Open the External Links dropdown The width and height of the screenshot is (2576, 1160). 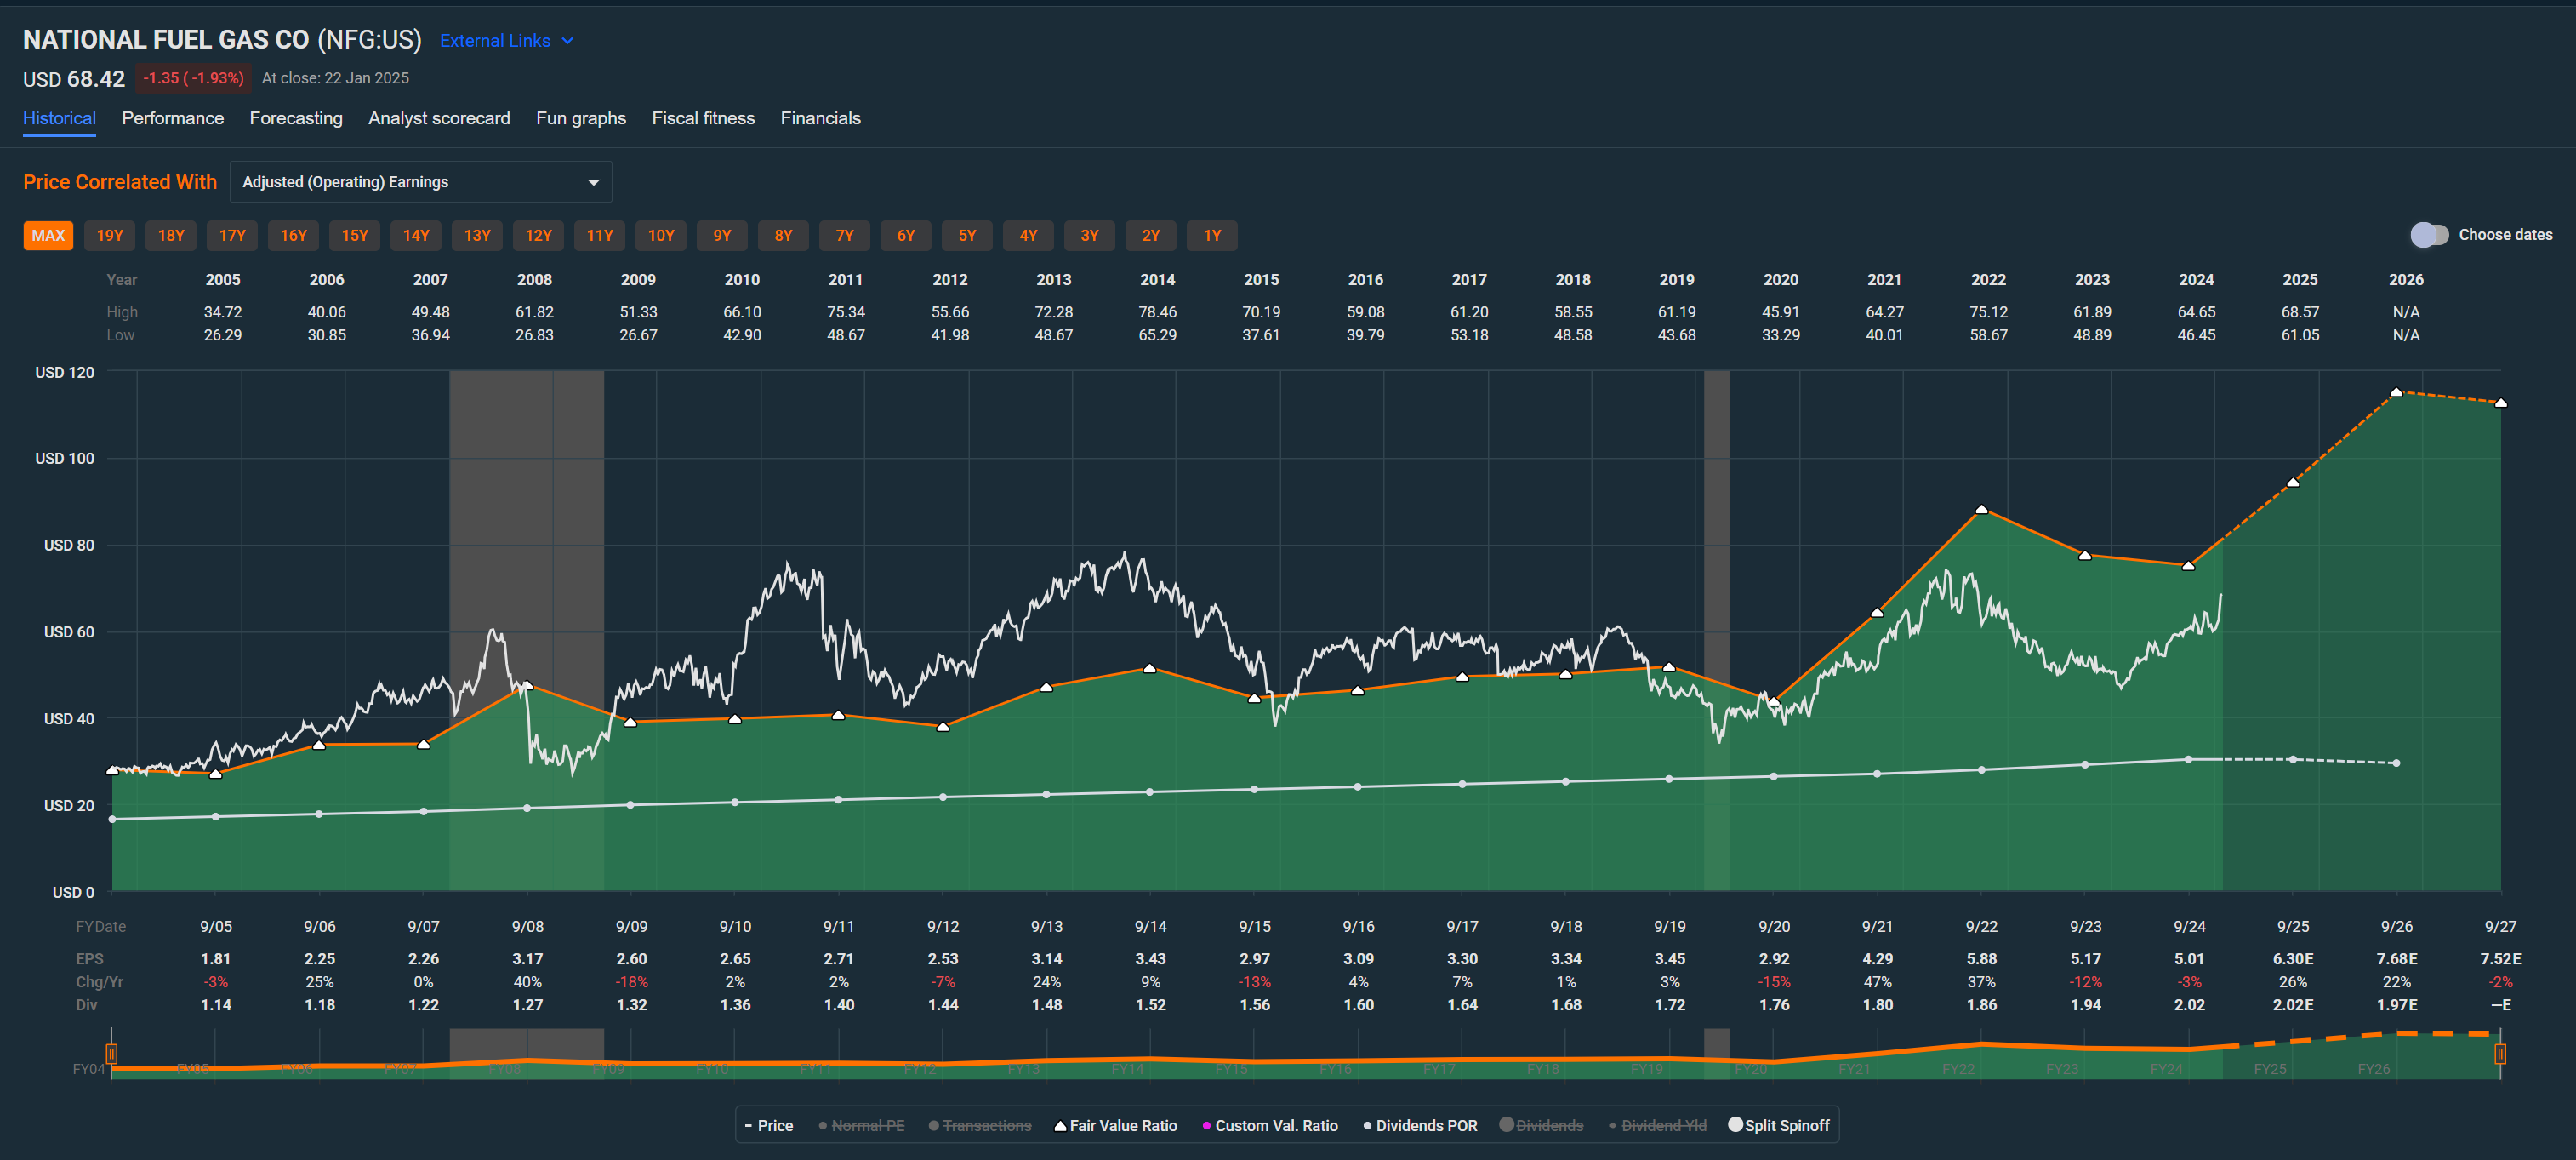pos(506,41)
